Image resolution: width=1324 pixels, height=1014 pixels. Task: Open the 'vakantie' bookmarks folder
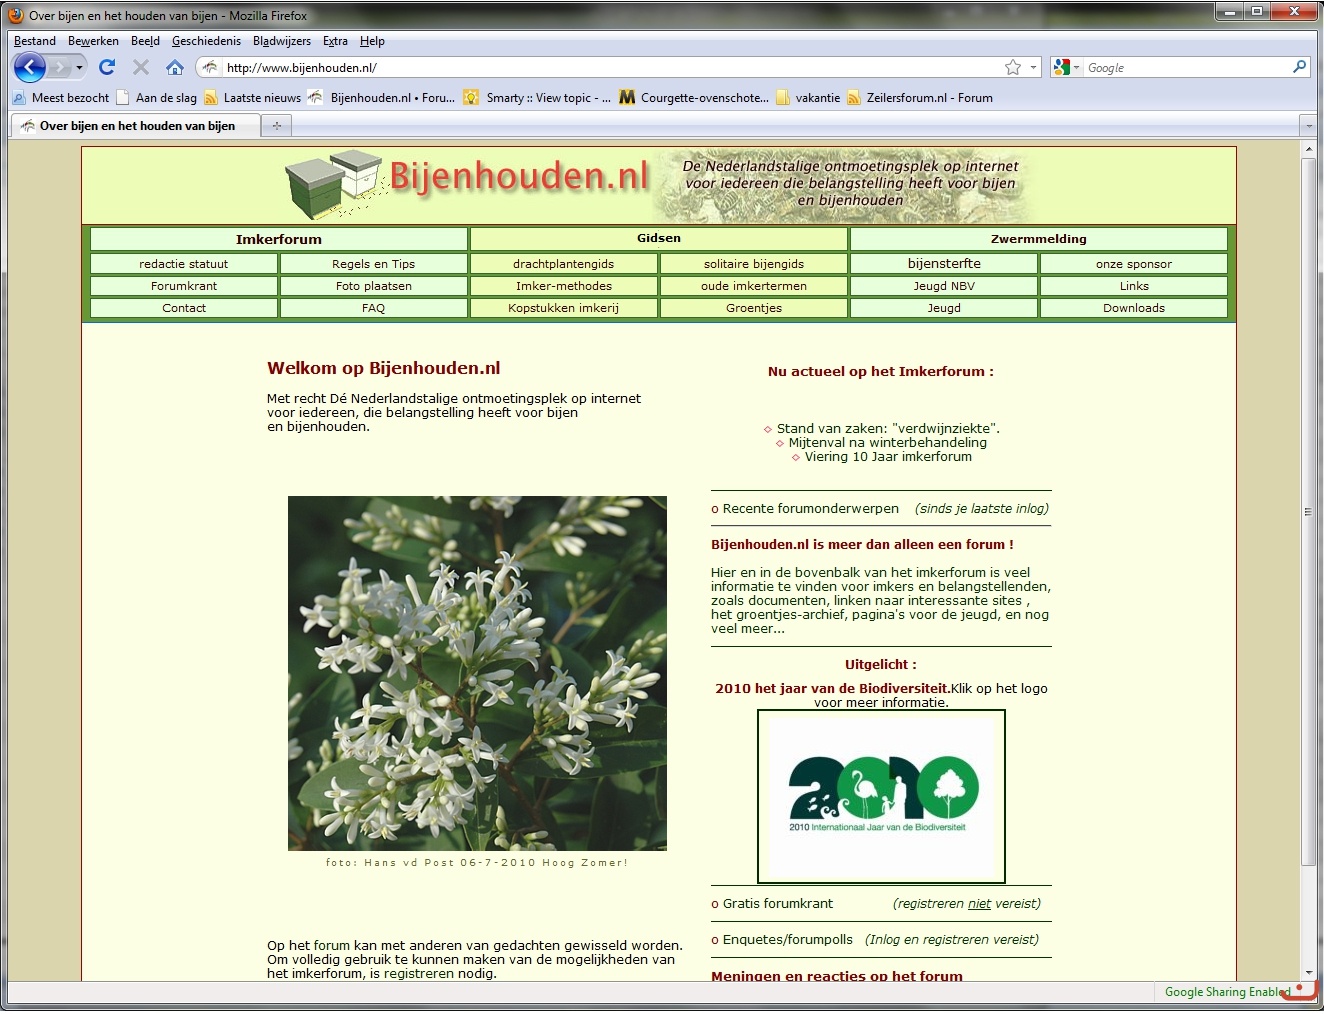(x=808, y=98)
